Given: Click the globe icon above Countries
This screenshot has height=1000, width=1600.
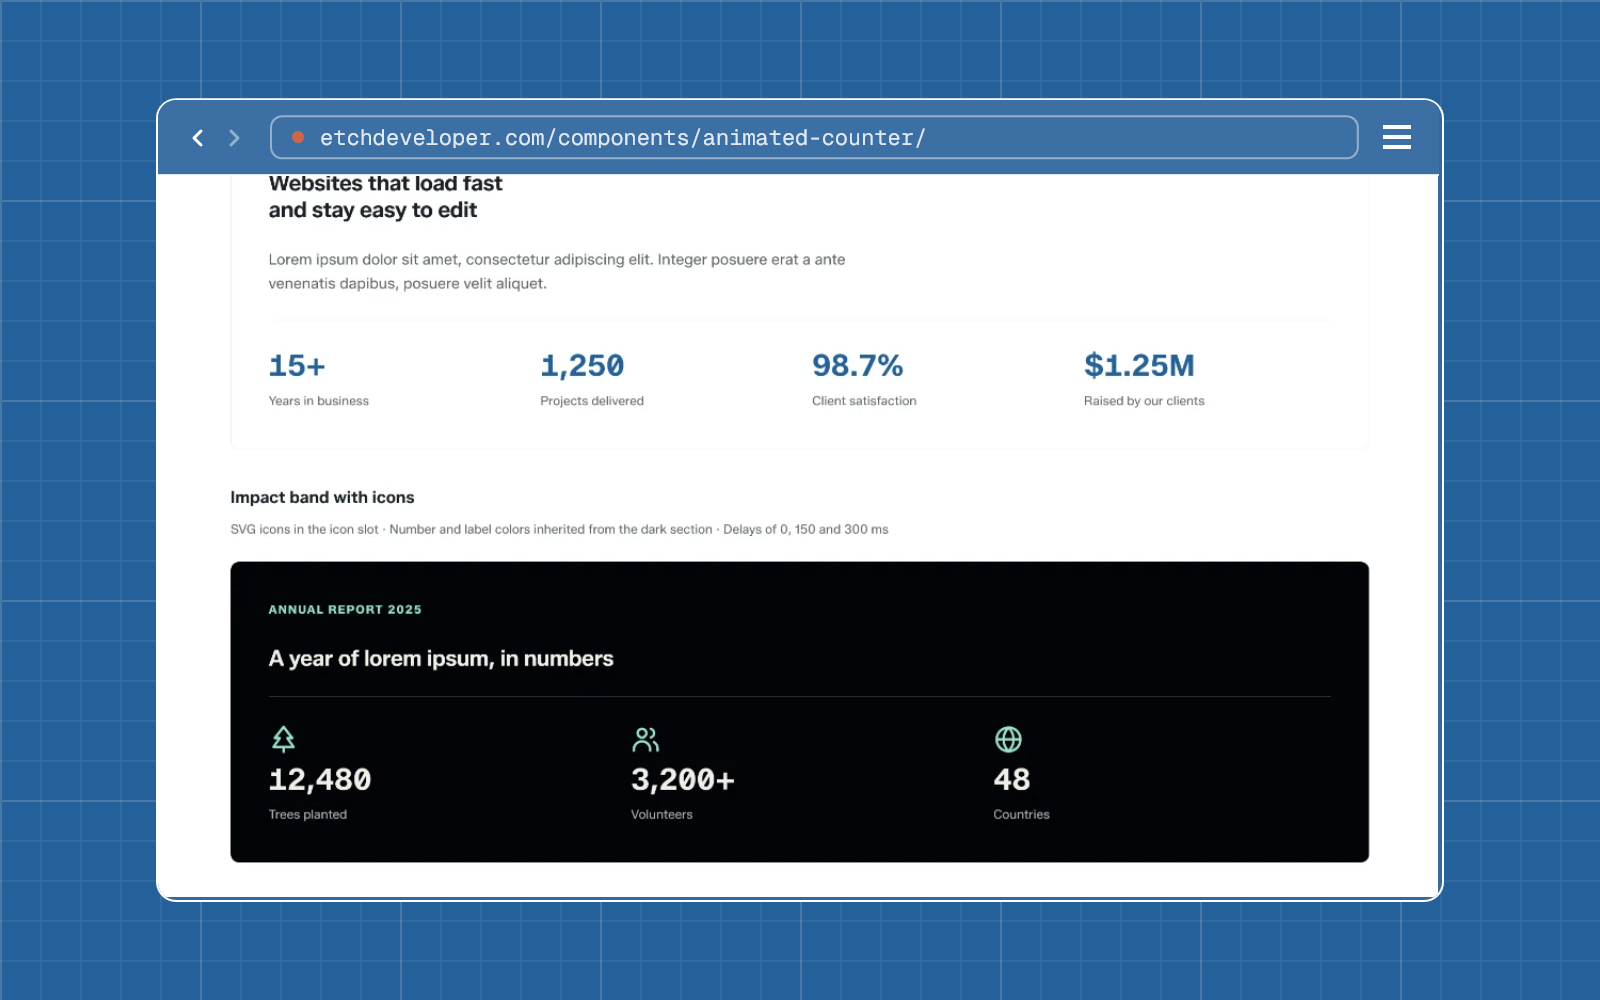Looking at the screenshot, I should click(x=1008, y=739).
